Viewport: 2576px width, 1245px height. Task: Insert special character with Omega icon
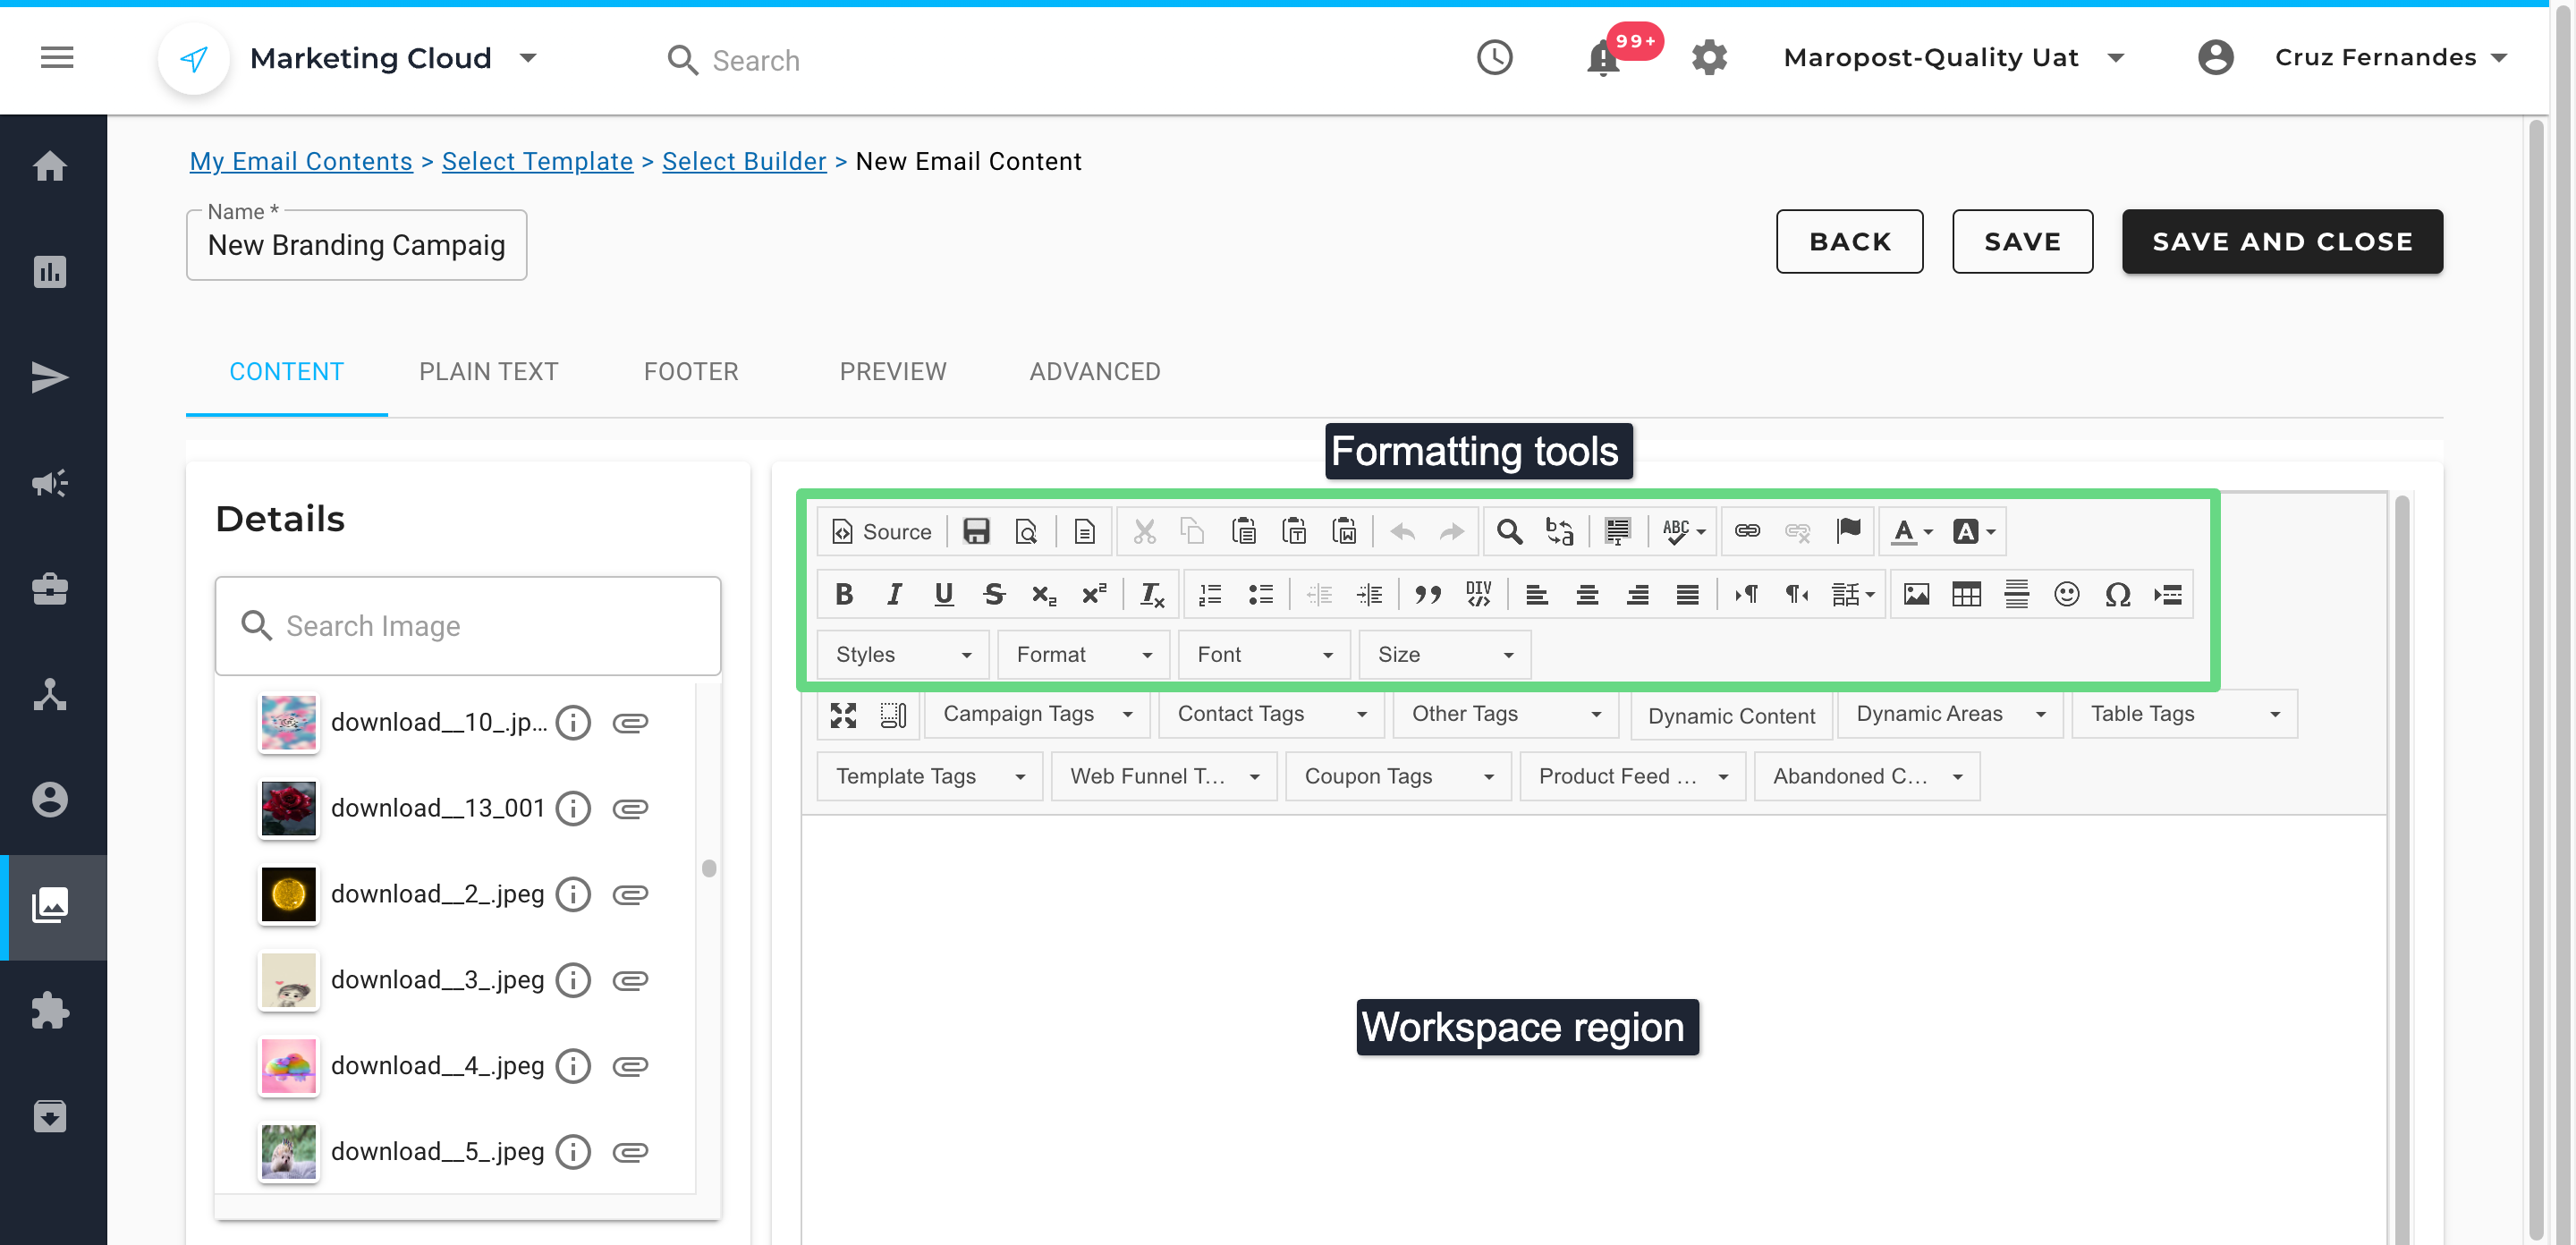tap(2116, 595)
